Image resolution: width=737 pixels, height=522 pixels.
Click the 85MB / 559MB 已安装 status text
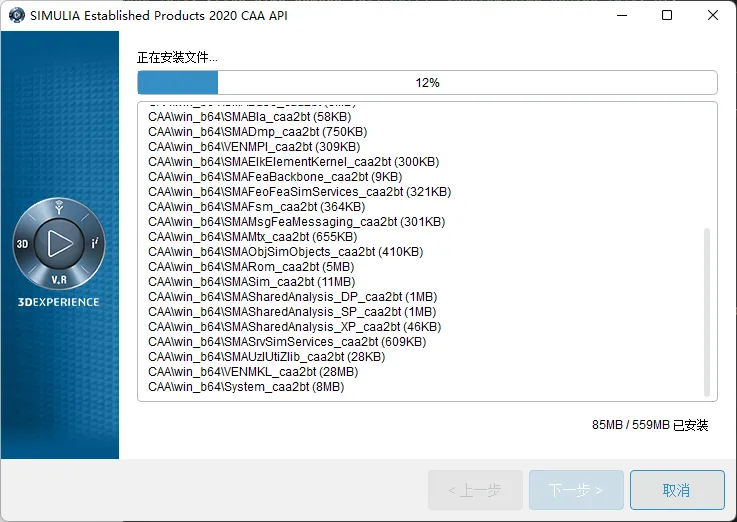point(650,425)
